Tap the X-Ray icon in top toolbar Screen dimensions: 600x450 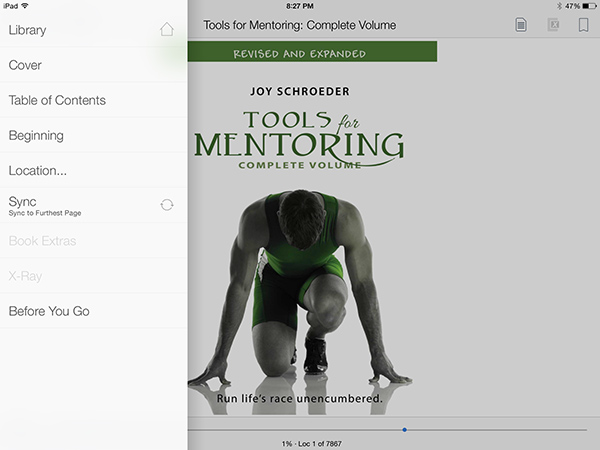(553, 25)
